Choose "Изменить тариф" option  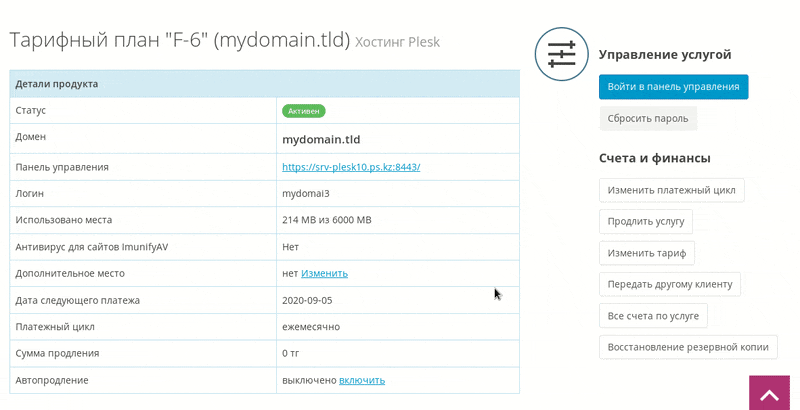pyautogui.click(x=646, y=253)
